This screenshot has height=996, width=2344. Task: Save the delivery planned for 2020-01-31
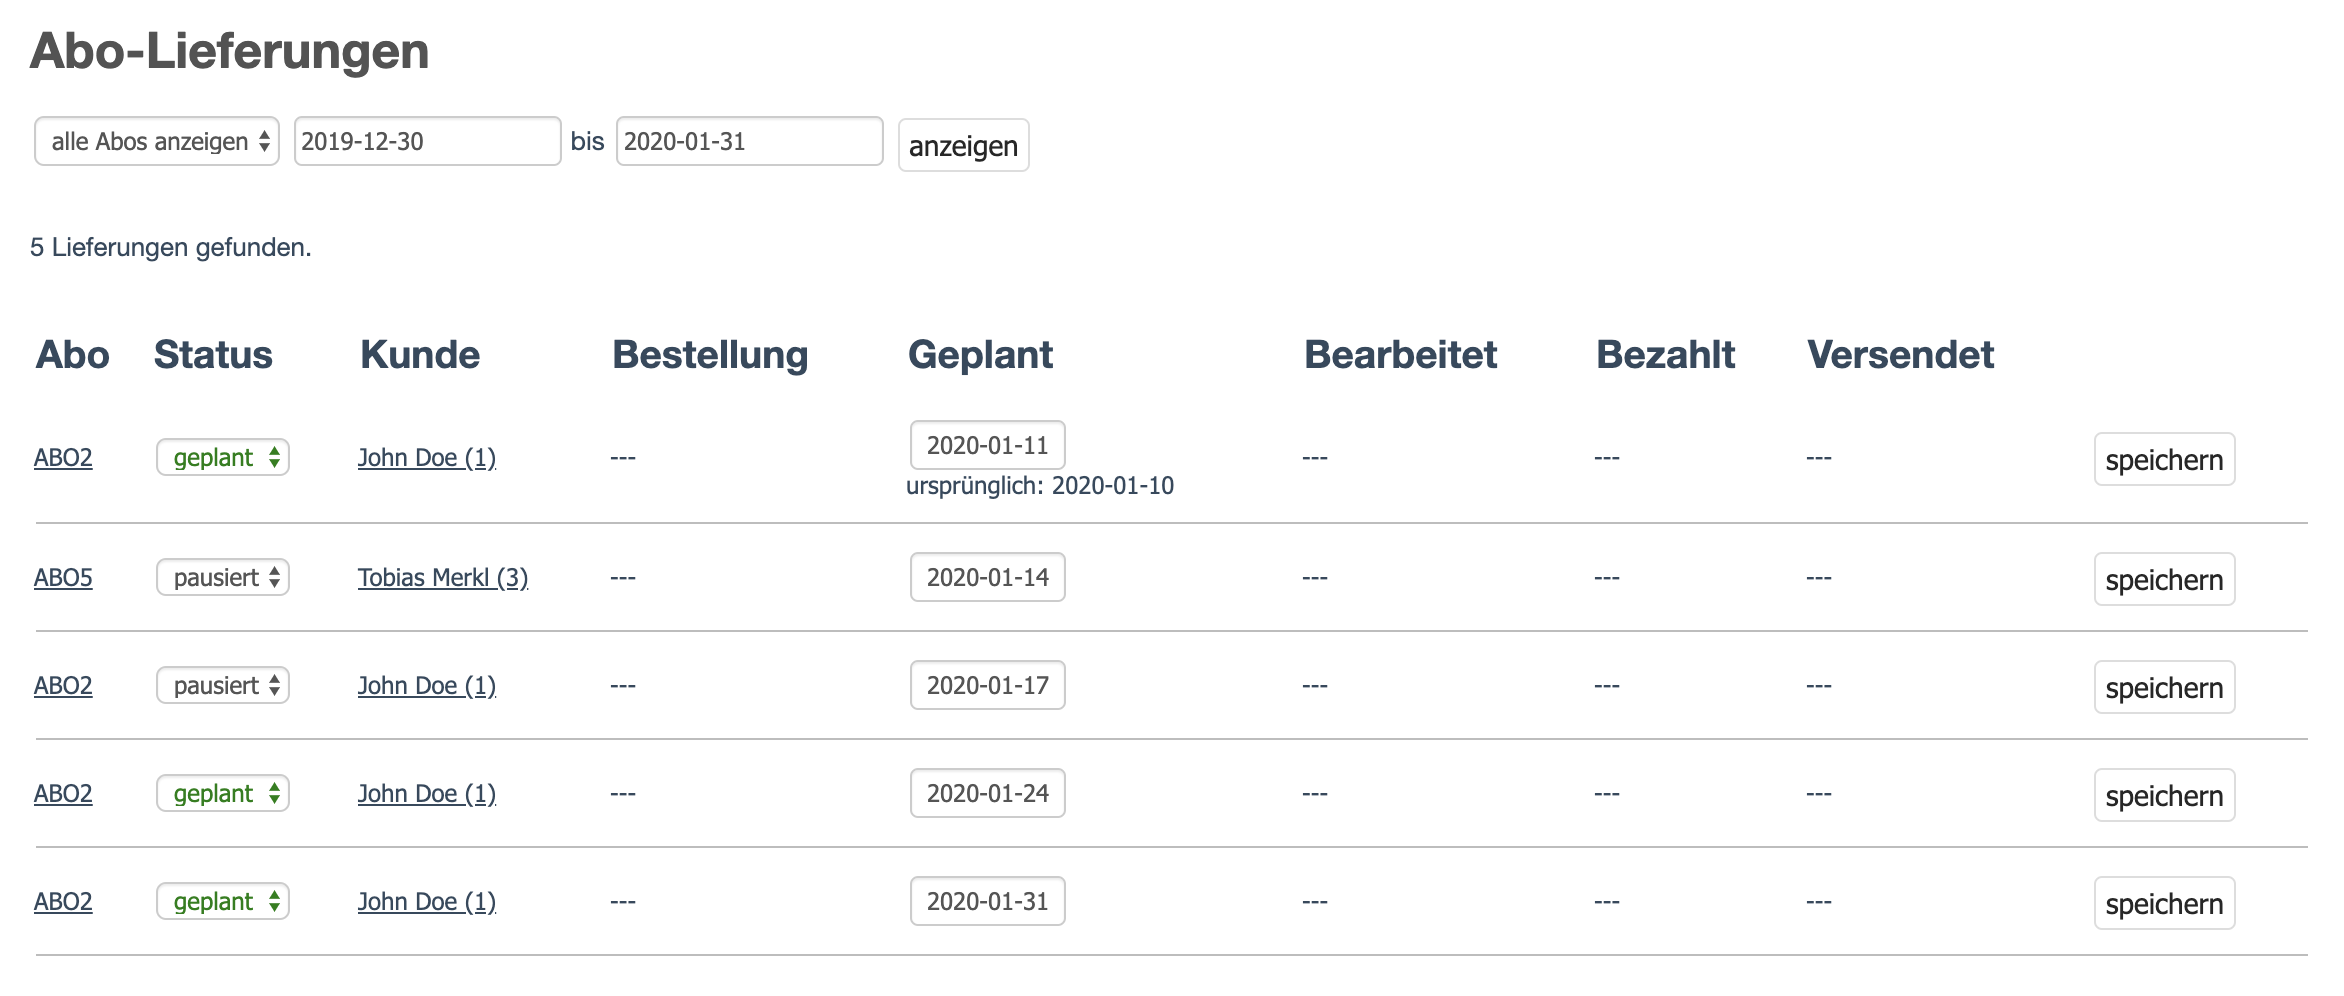point(2164,904)
